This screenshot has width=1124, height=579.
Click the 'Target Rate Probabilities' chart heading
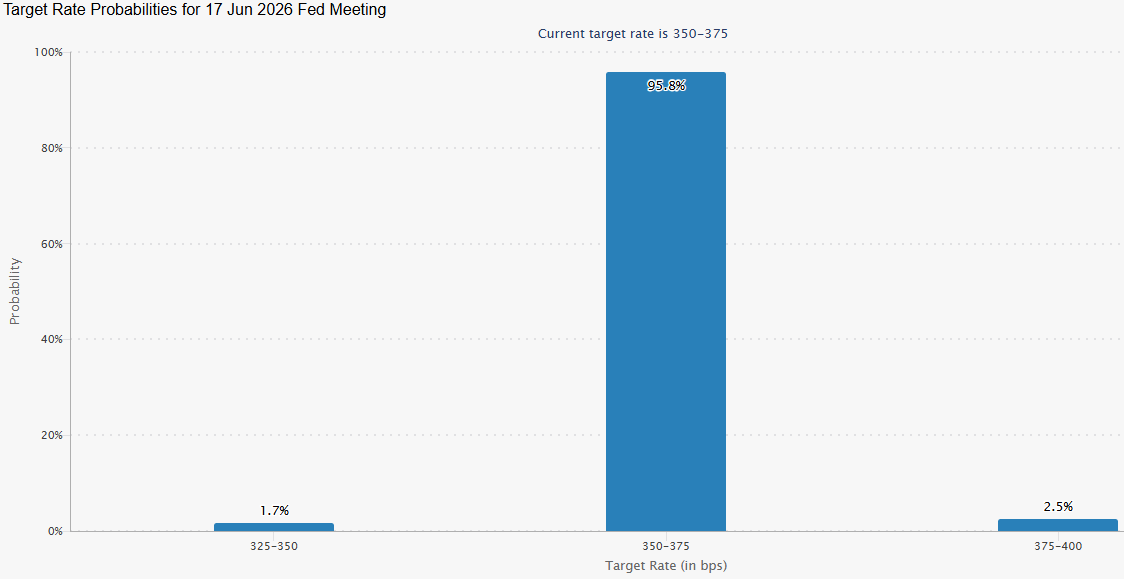(x=196, y=10)
